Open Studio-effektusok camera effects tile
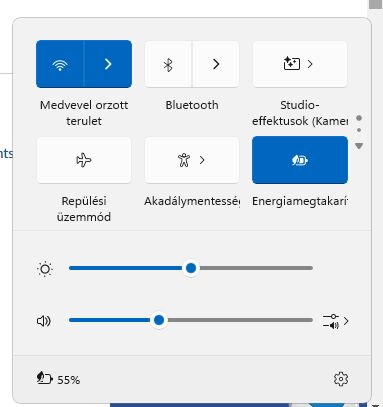 click(300, 64)
